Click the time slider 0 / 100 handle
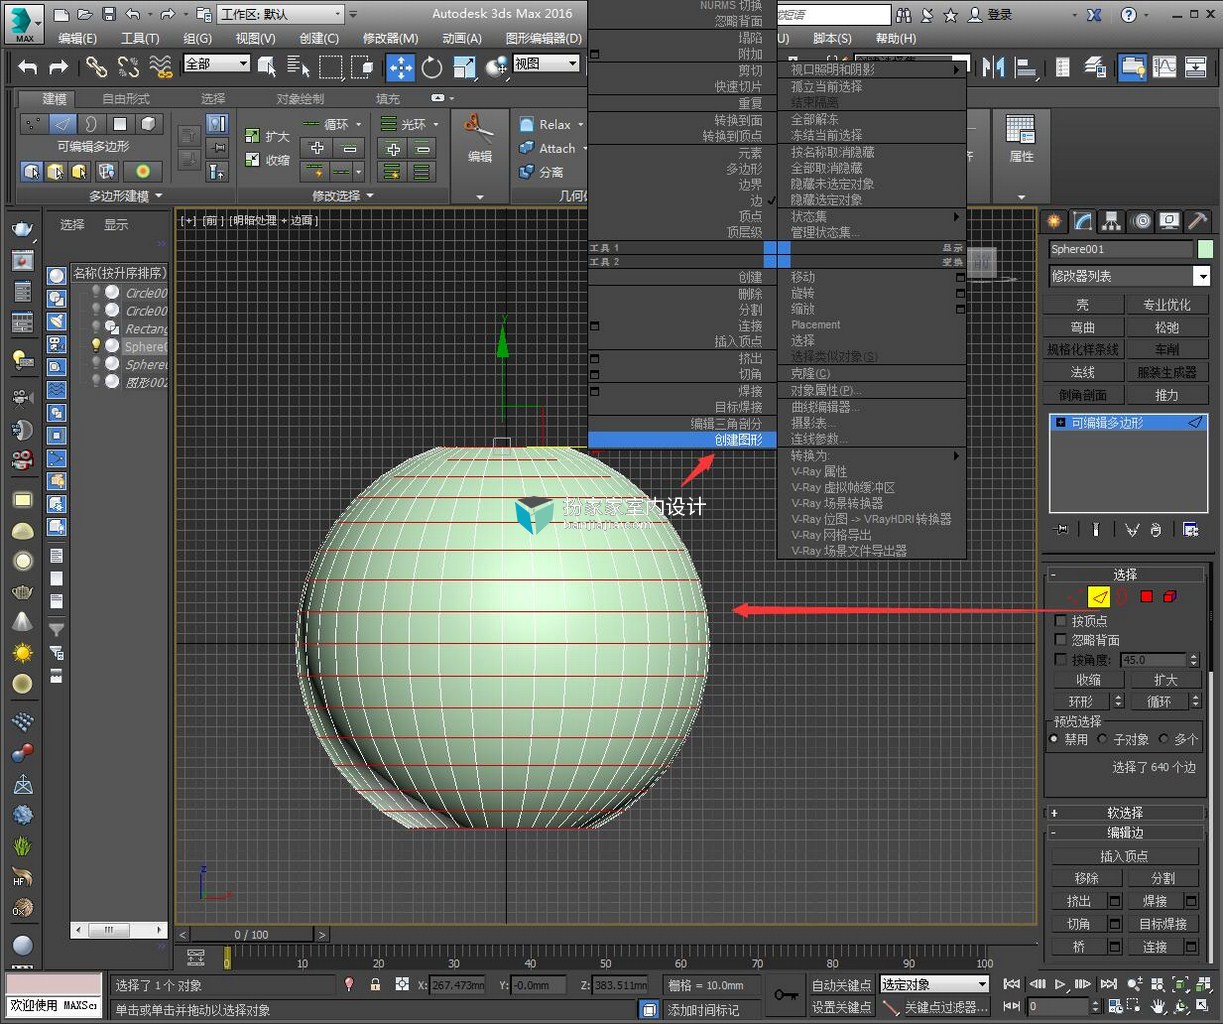The height and width of the screenshot is (1024, 1223). 252,934
